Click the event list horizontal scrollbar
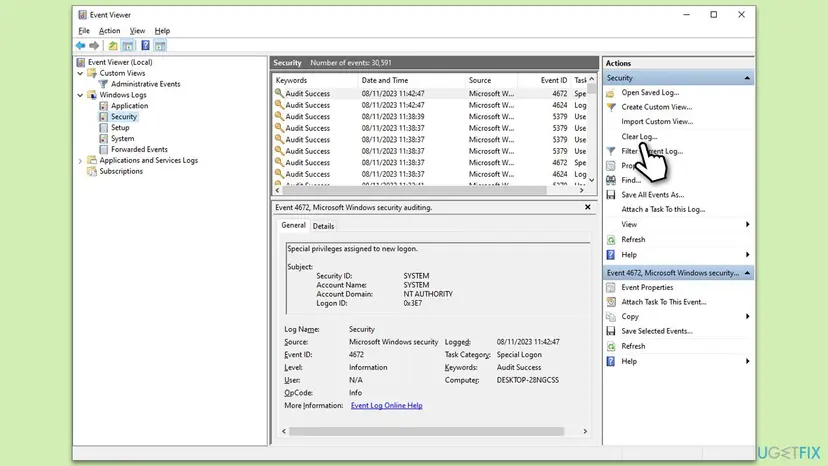Screen dimensions: 828x466 tap(415, 190)
